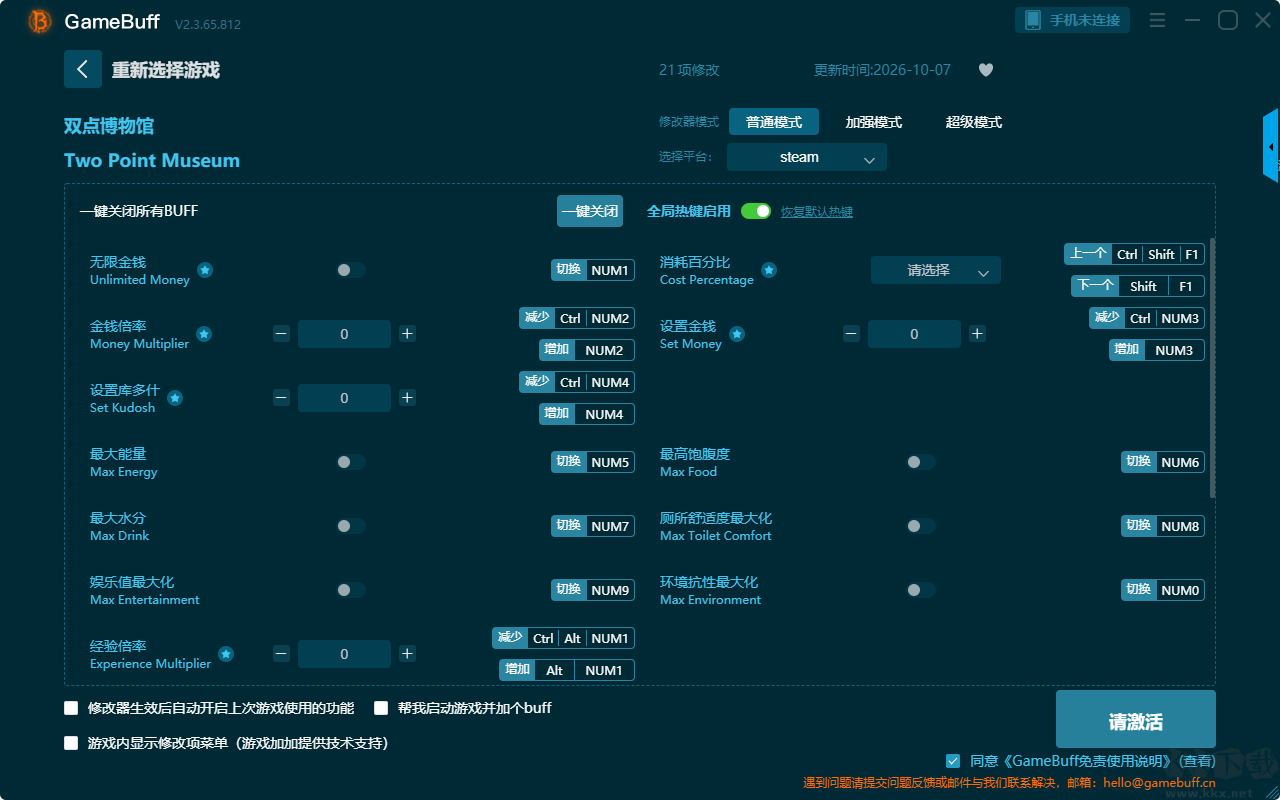Click star icon next to Set Money
Image resolution: width=1280 pixels, height=800 pixels.
tap(737, 334)
